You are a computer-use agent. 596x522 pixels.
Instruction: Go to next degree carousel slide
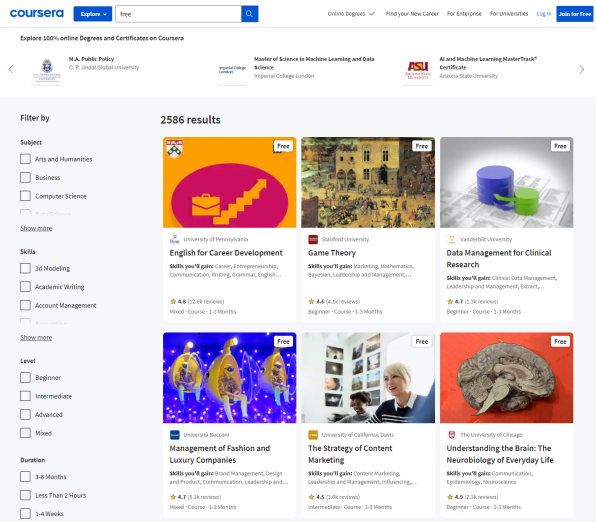pyautogui.click(x=582, y=69)
